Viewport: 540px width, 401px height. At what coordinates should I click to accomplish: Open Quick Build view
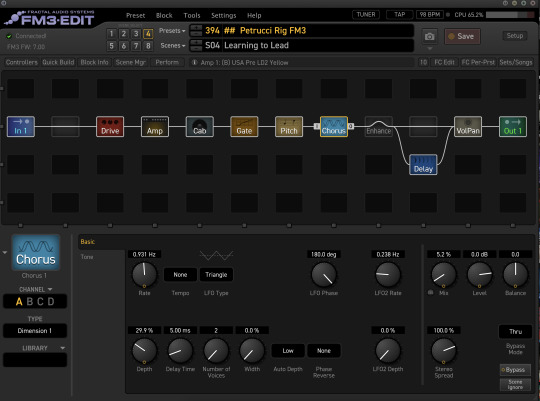(x=58, y=62)
